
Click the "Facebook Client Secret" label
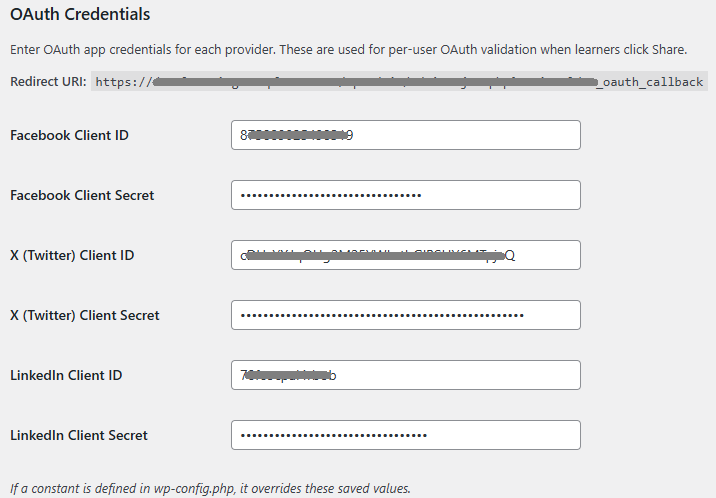[82, 195]
